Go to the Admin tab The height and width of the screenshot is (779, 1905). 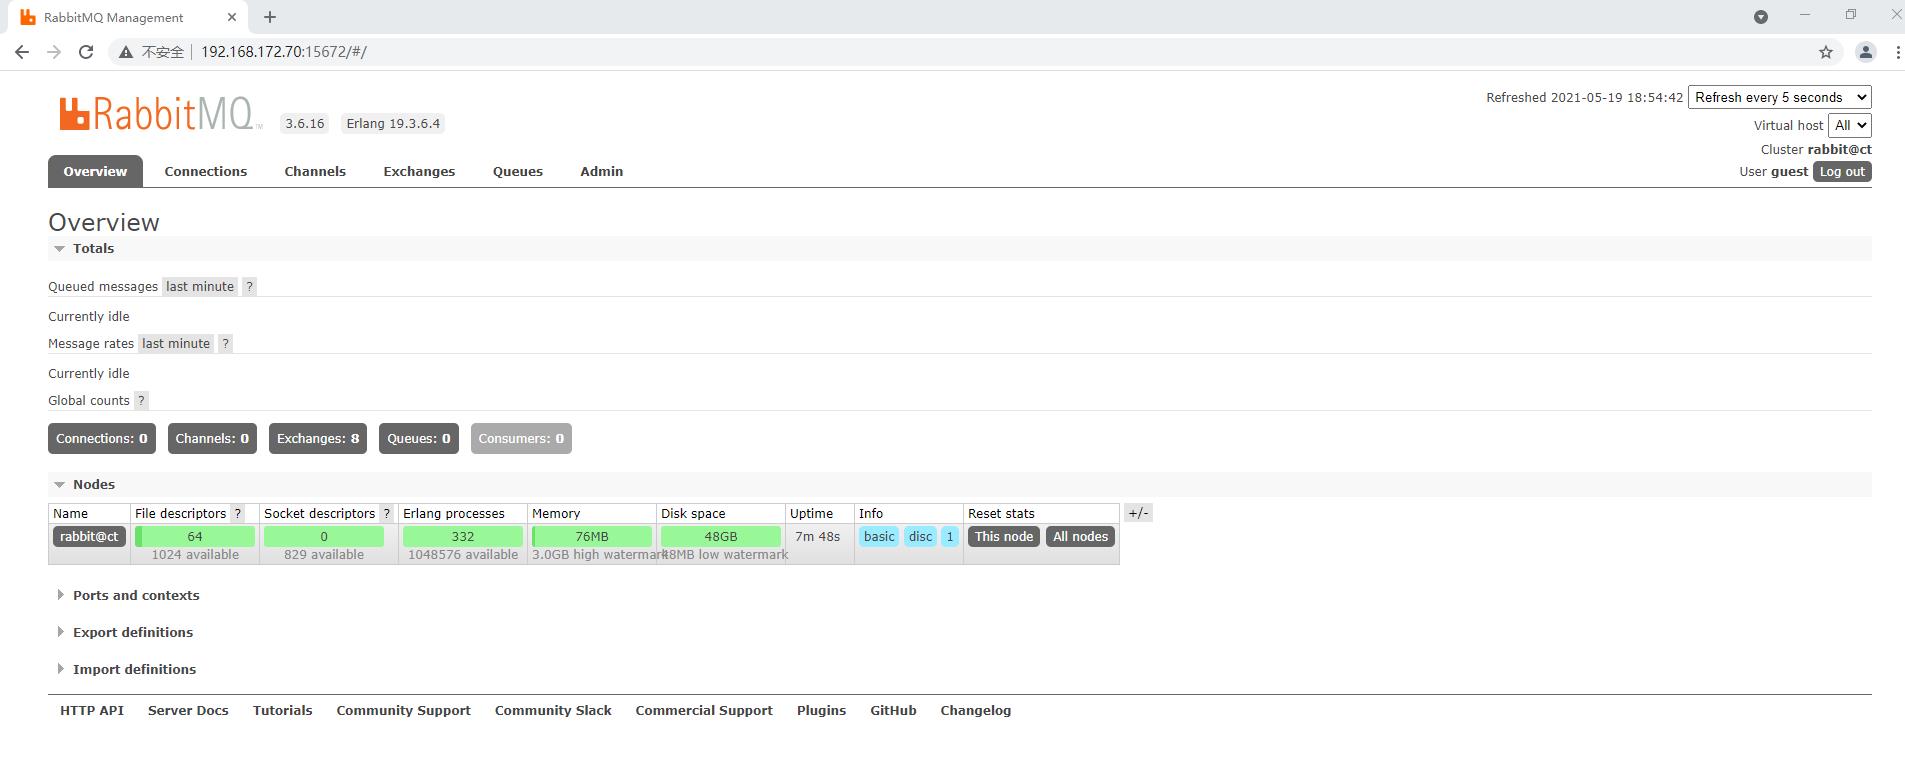[602, 171]
